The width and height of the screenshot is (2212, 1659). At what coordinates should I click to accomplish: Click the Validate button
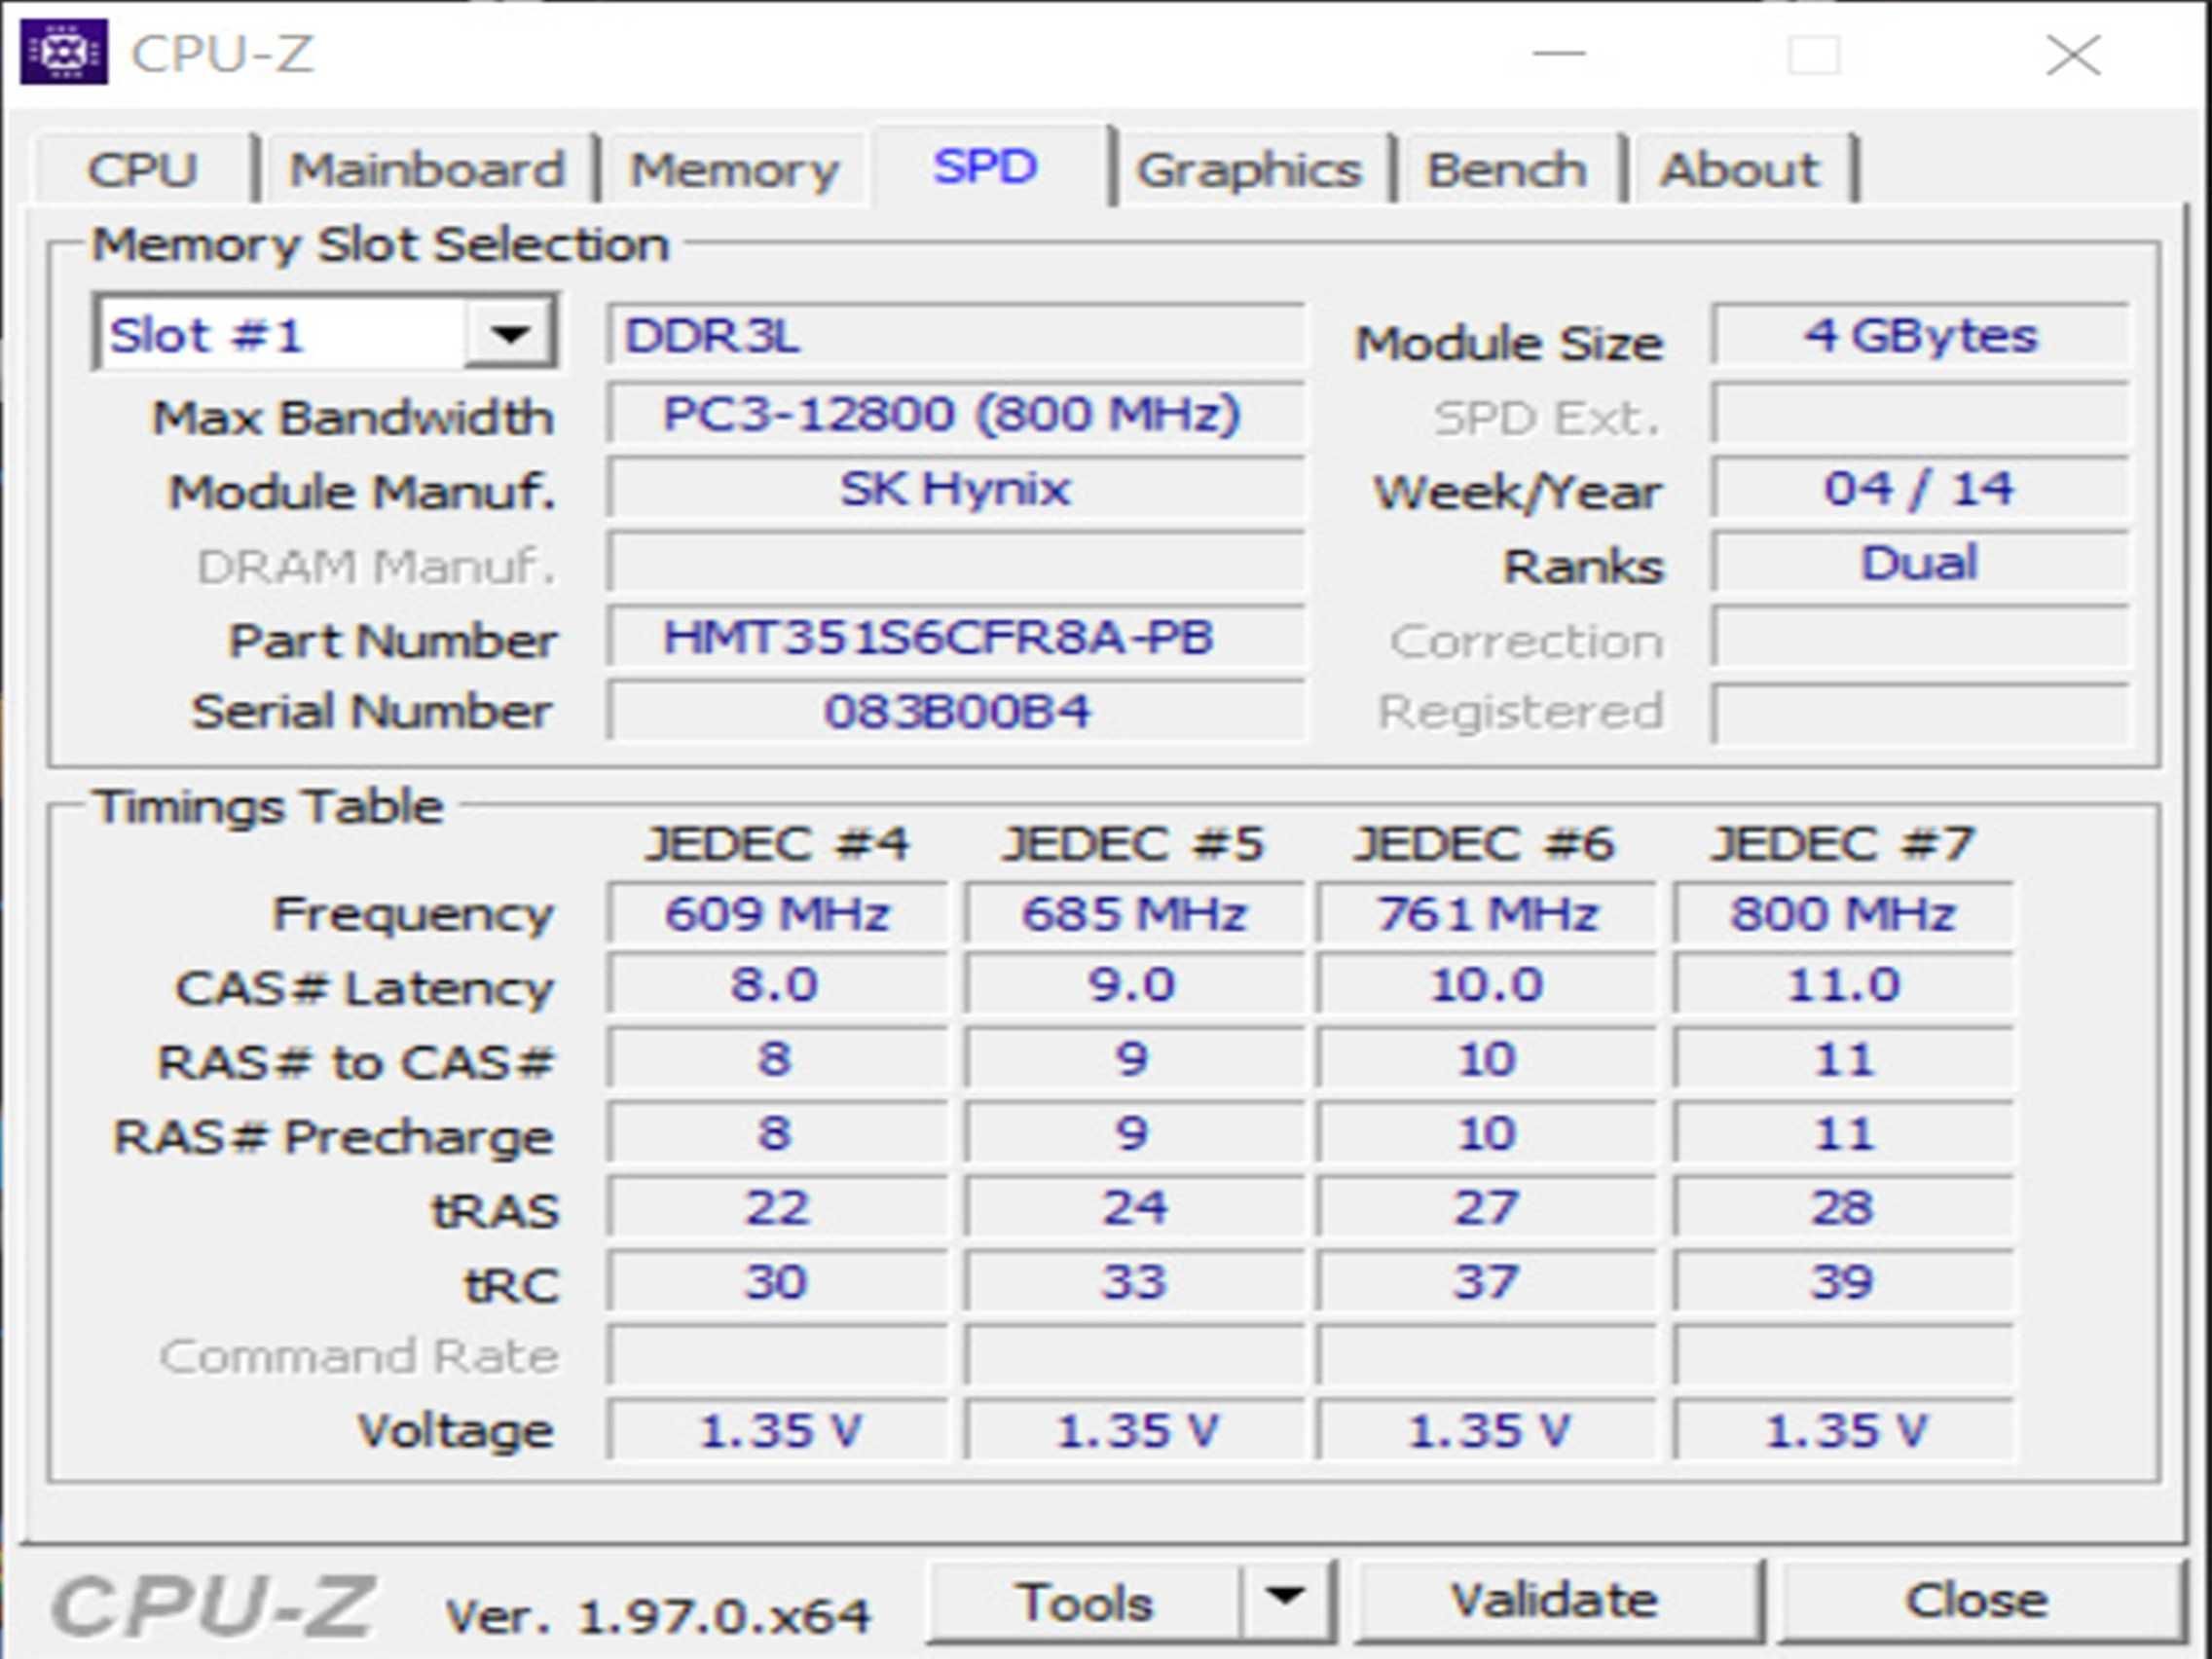click(x=1555, y=1600)
